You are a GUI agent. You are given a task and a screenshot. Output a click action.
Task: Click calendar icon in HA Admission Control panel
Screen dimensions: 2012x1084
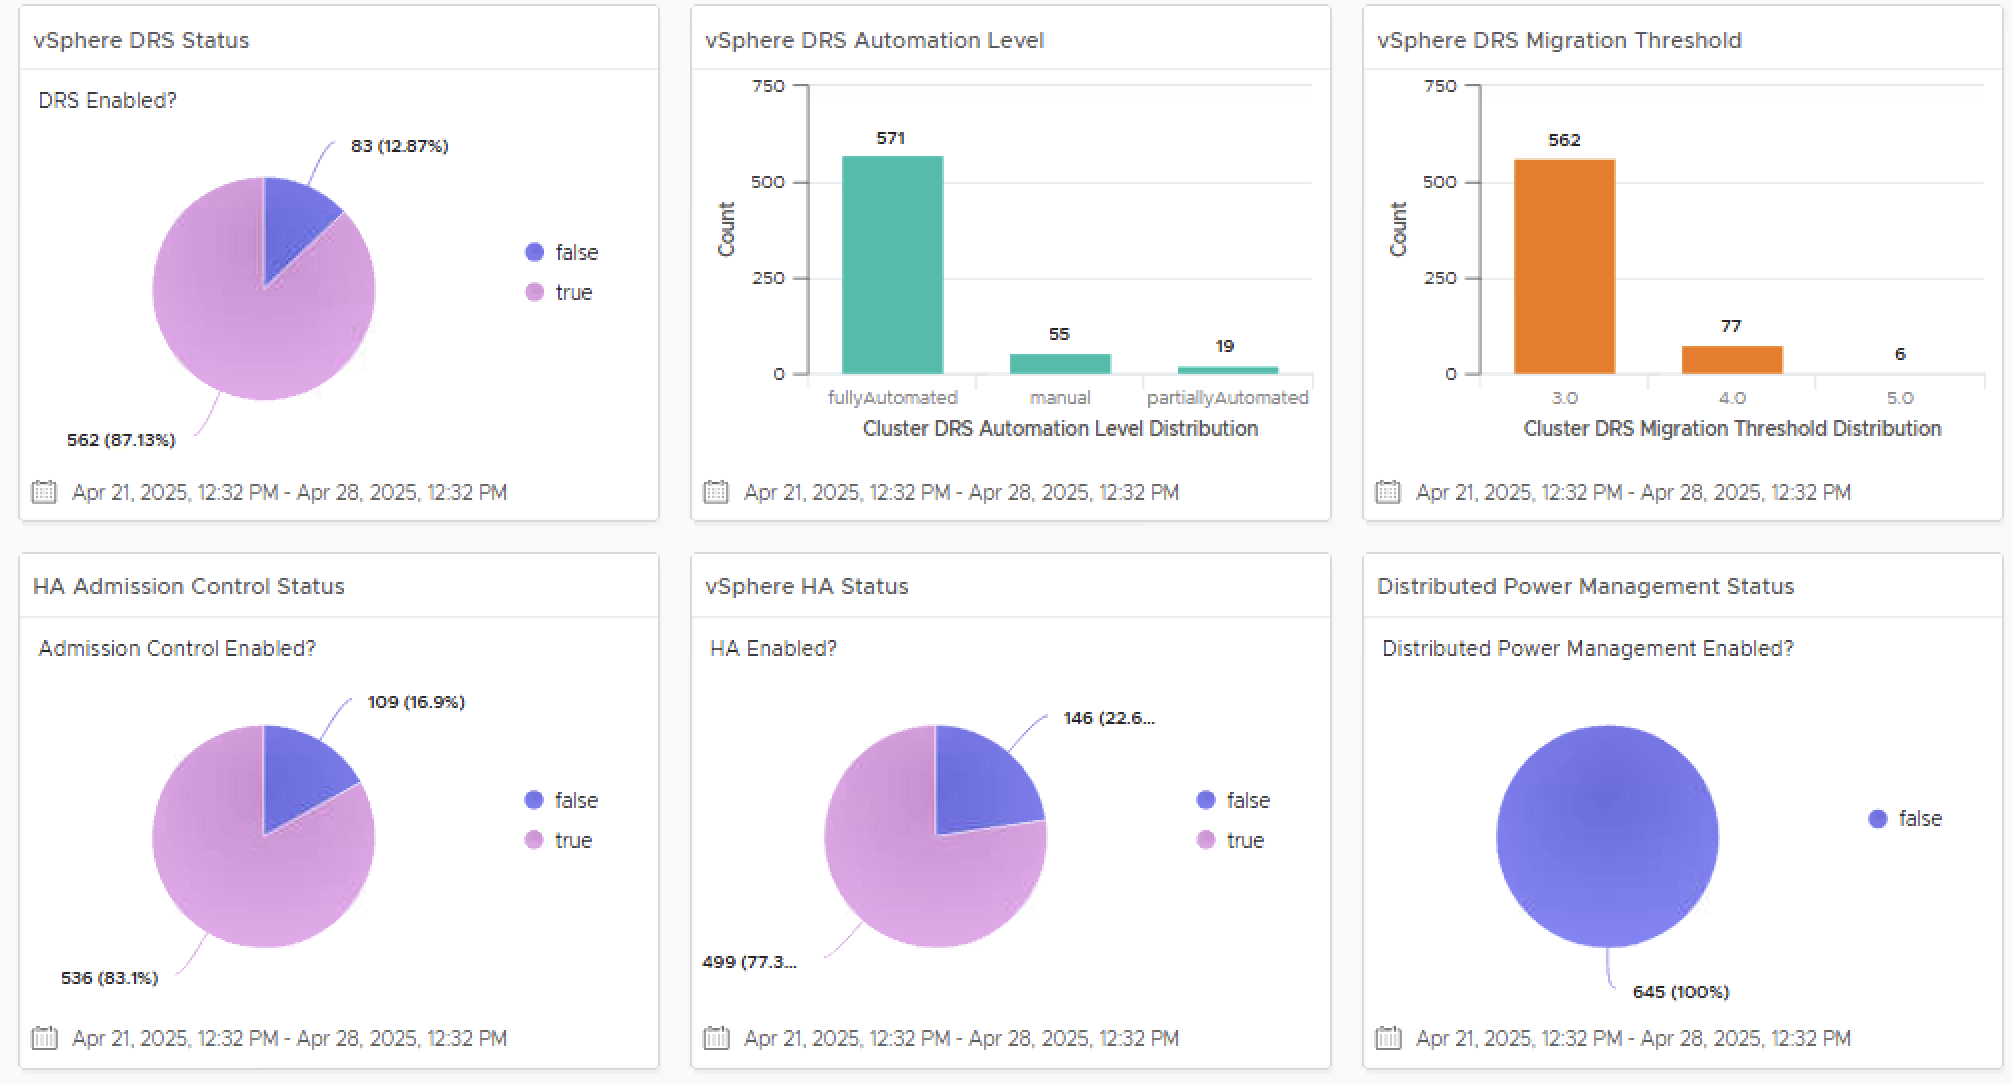[x=44, y=1038]
